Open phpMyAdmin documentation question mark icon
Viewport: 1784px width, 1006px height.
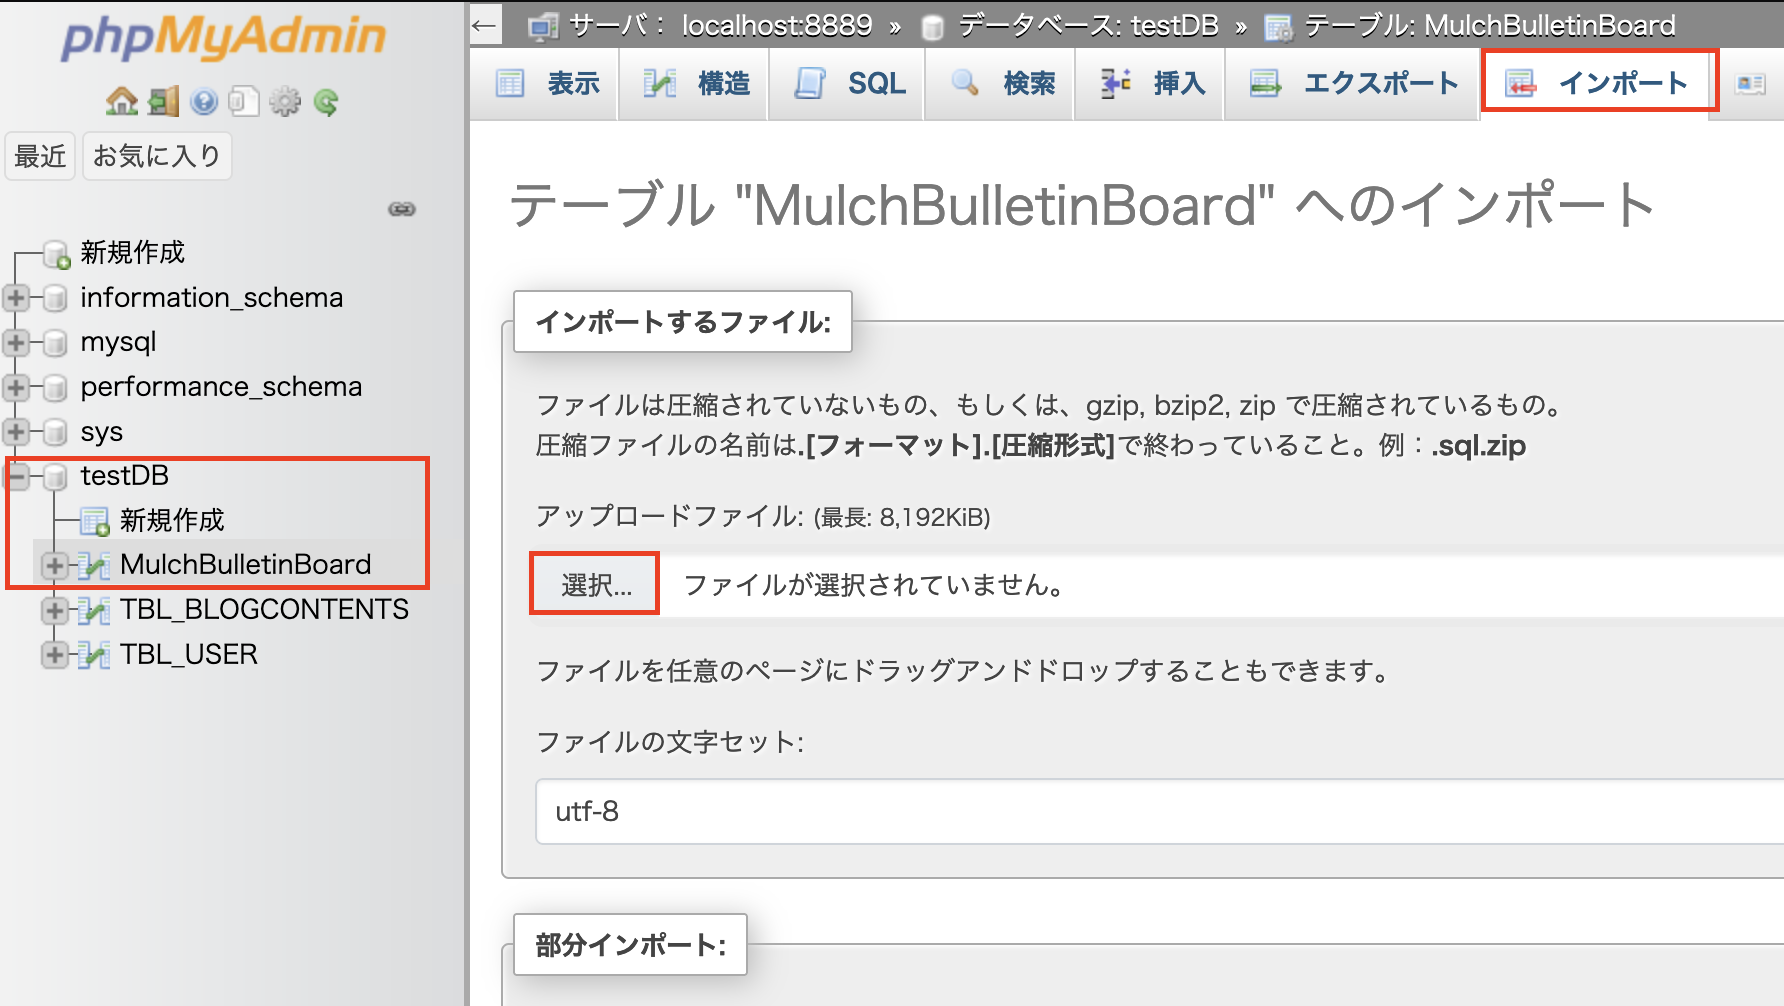click(x=203, y=100)
